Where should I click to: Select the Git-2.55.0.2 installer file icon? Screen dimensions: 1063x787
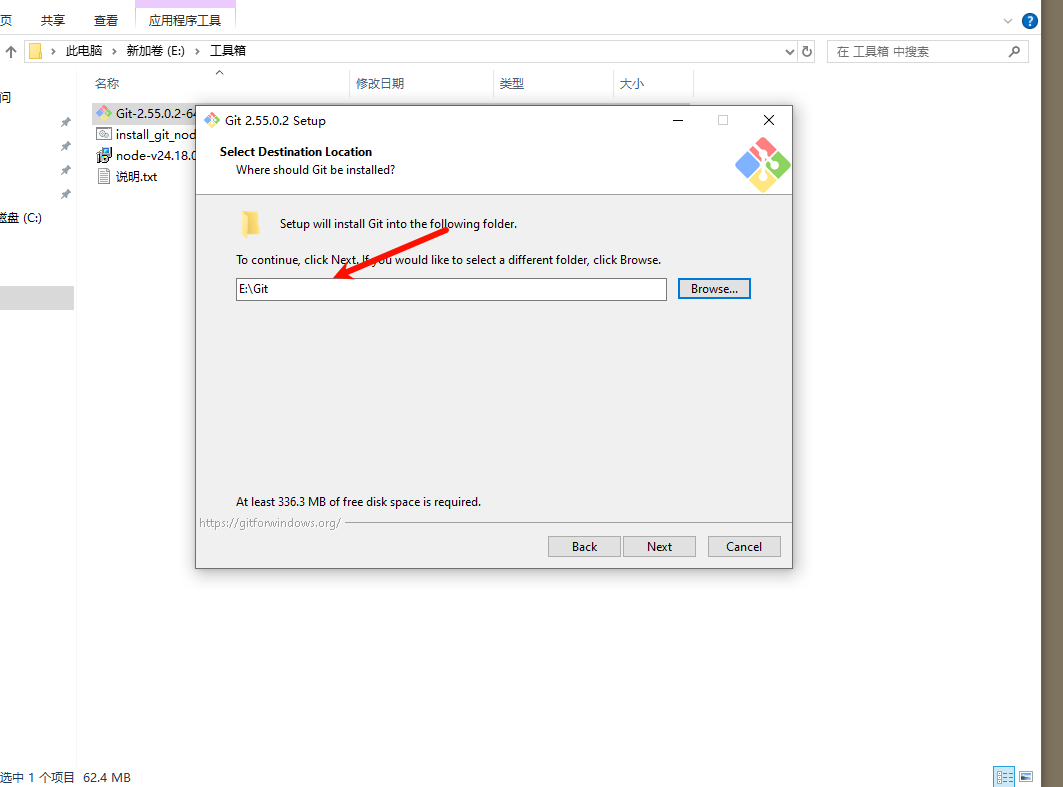coord(104,113)
